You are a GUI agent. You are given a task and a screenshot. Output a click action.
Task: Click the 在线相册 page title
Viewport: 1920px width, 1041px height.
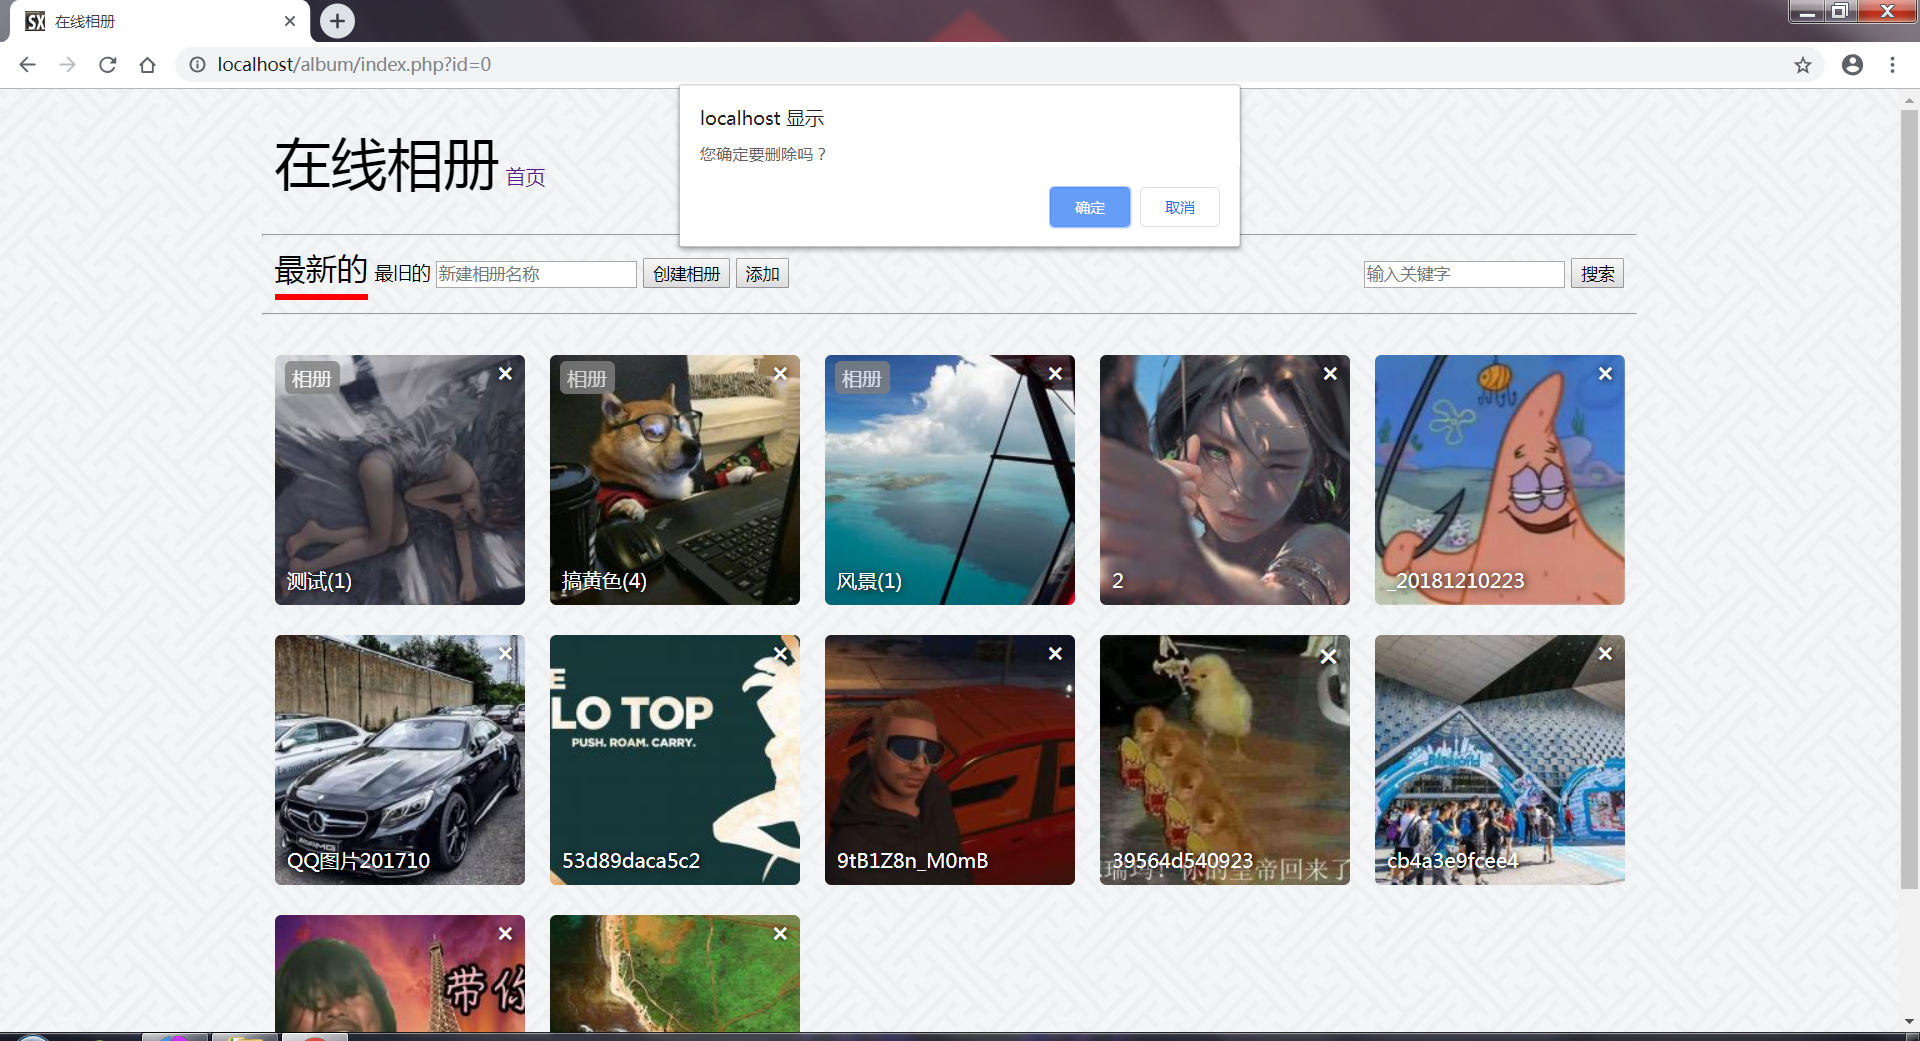pyautogui.click(x=386, y=165)
